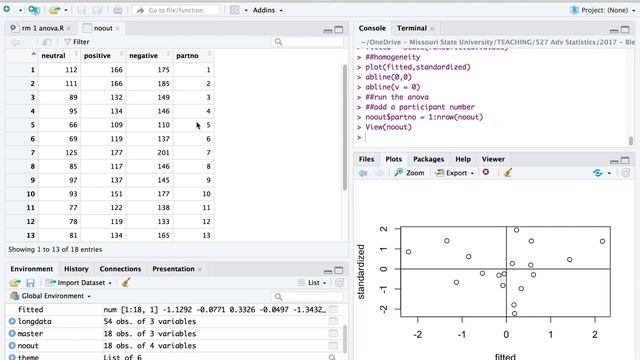Viewport: 640px width, 360px height.
Task: Click the console pane scrollbar
Action: point(631,141)
